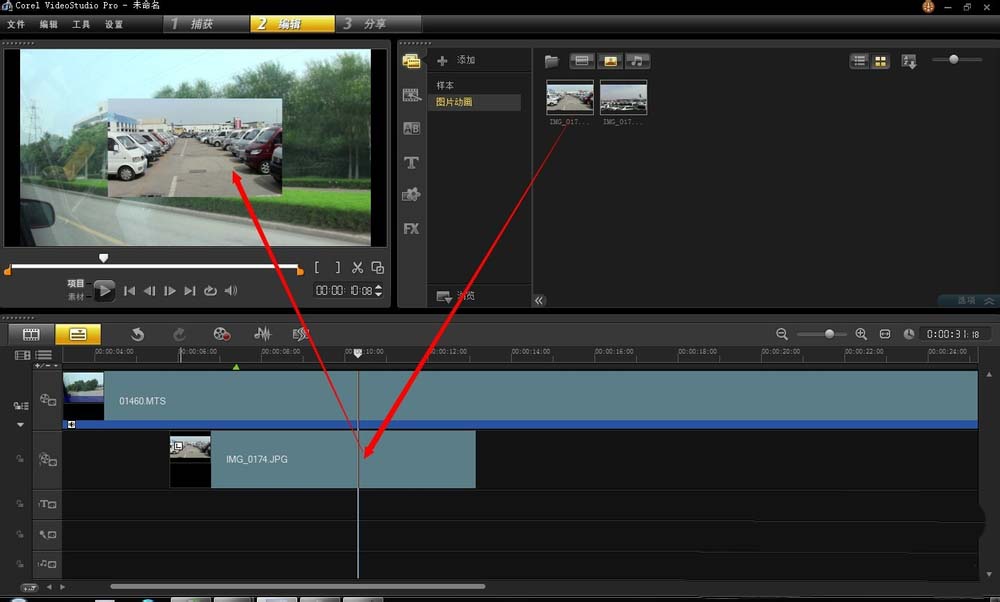
Task: Collapse the library folder pane
Action: (539, 300)
